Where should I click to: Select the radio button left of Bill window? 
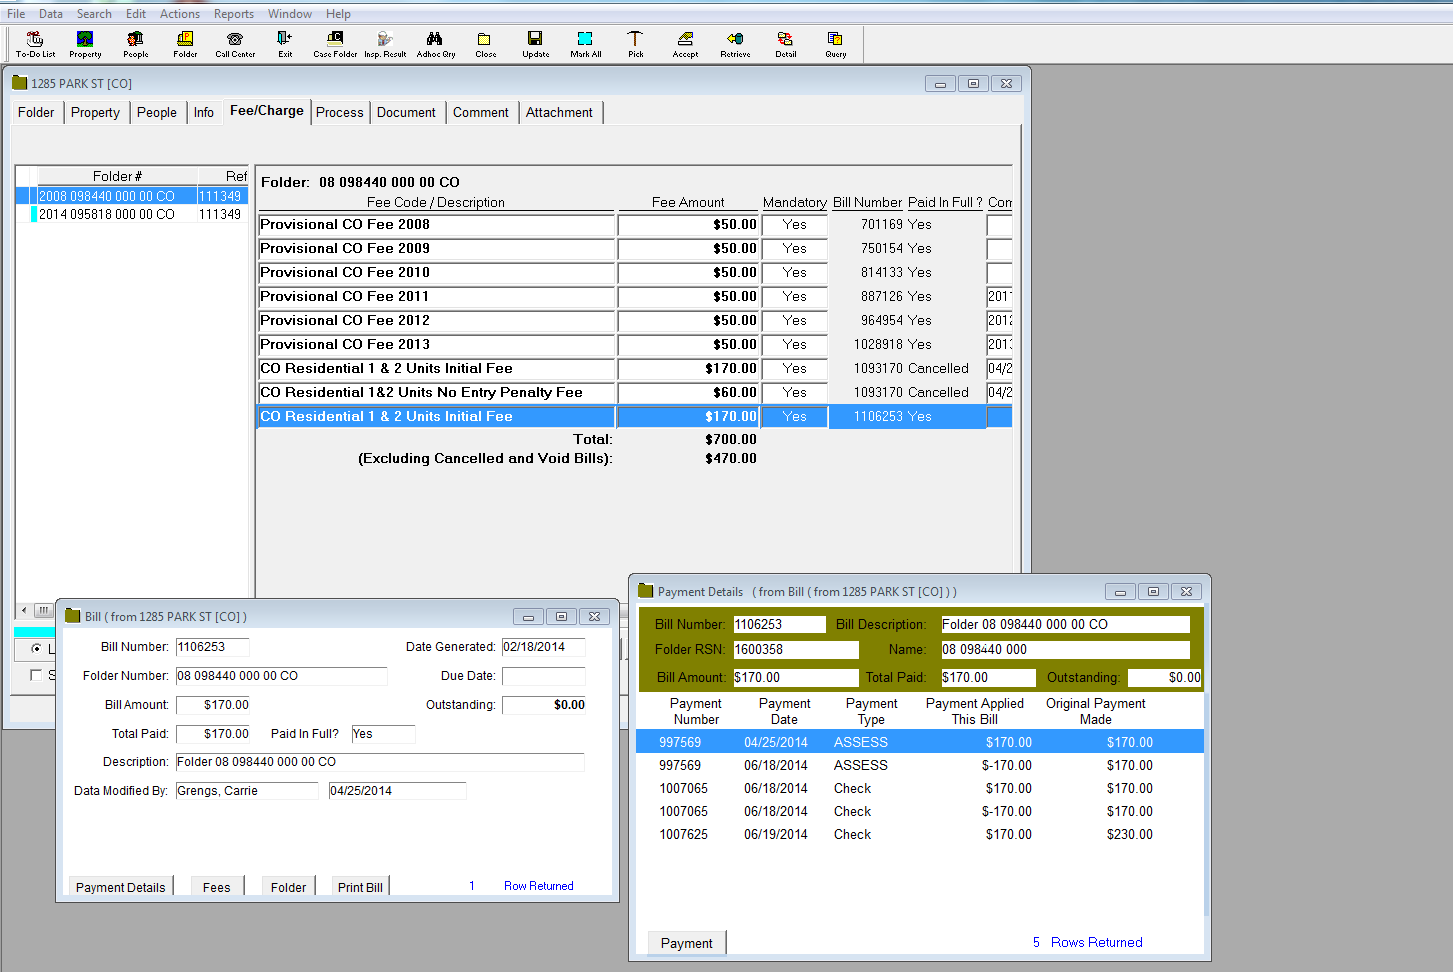coord(37,649)
